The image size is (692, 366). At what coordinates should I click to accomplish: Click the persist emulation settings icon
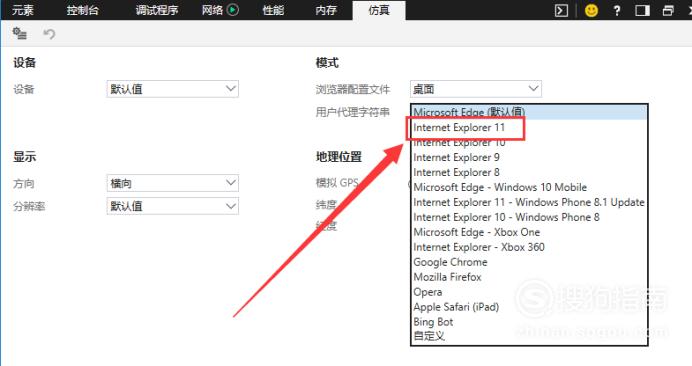tap(20, 33)
